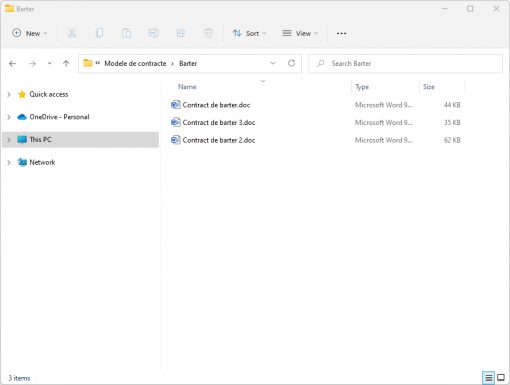Click the Paste clipboard icon
The width and height of the screenshot is (510, 385).
126,33
